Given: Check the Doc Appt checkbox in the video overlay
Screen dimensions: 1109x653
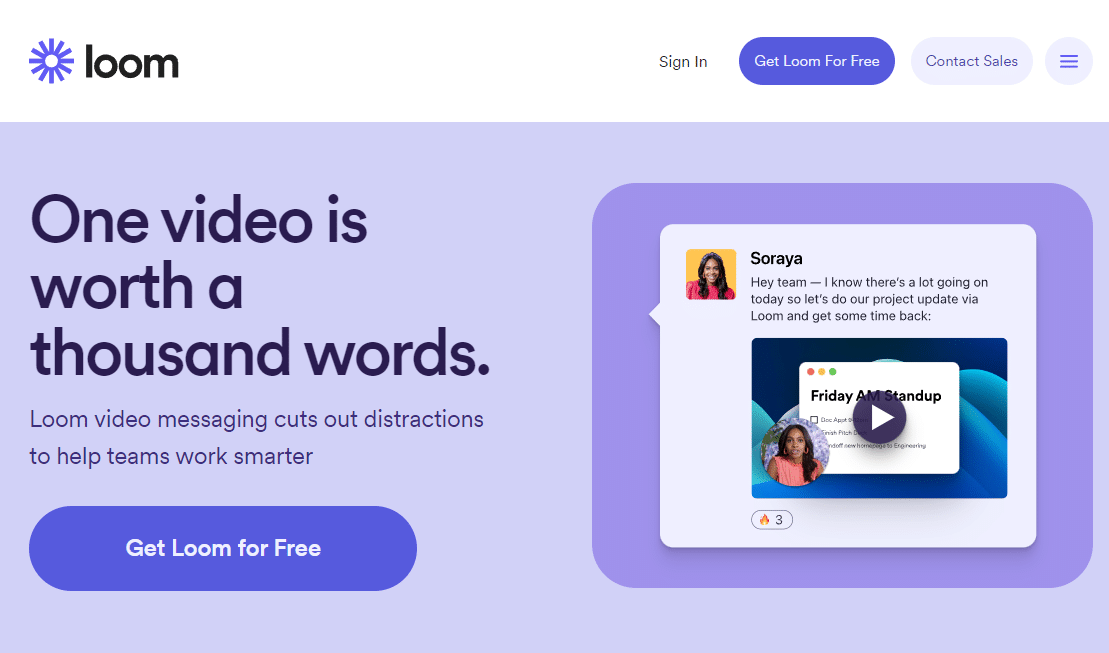Looking at the screenshot, I should tap(814, 419).
